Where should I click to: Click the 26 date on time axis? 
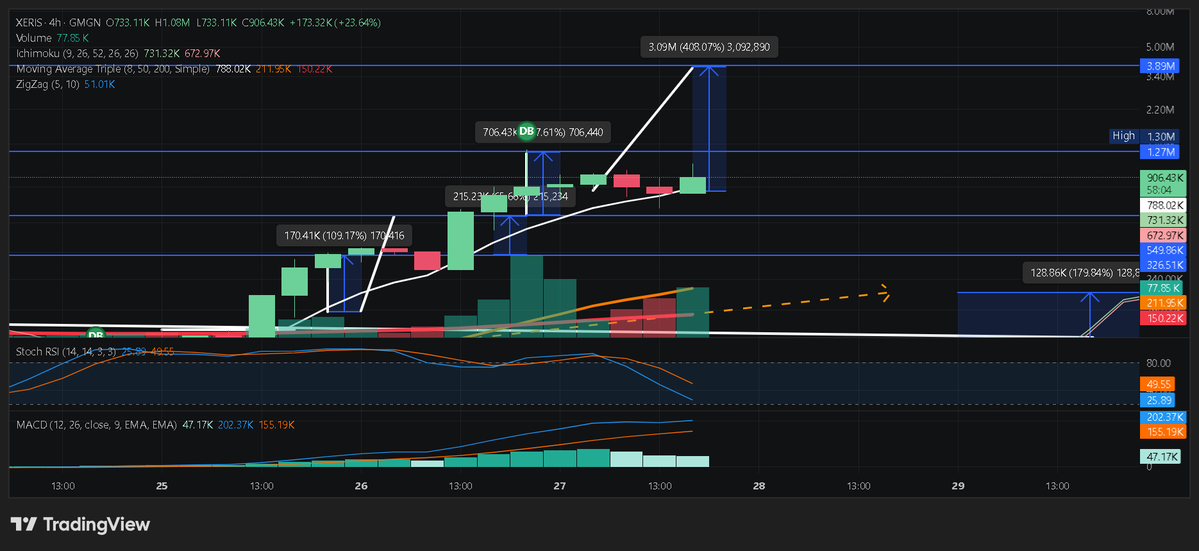362,486
